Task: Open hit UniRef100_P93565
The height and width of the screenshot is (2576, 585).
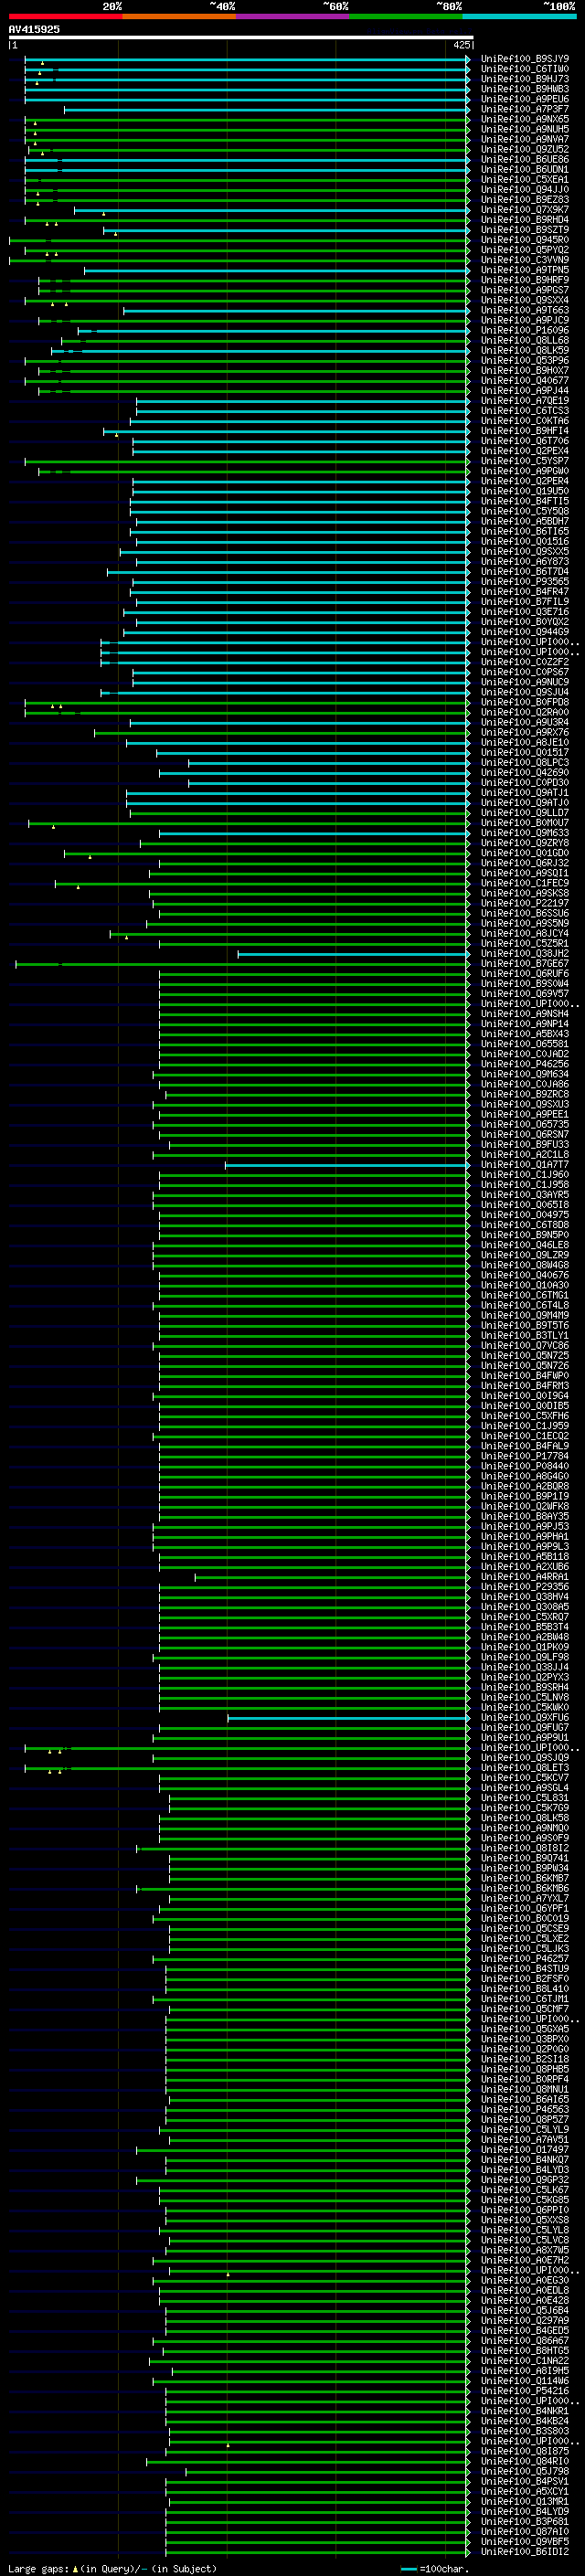Action: point(525,581)
